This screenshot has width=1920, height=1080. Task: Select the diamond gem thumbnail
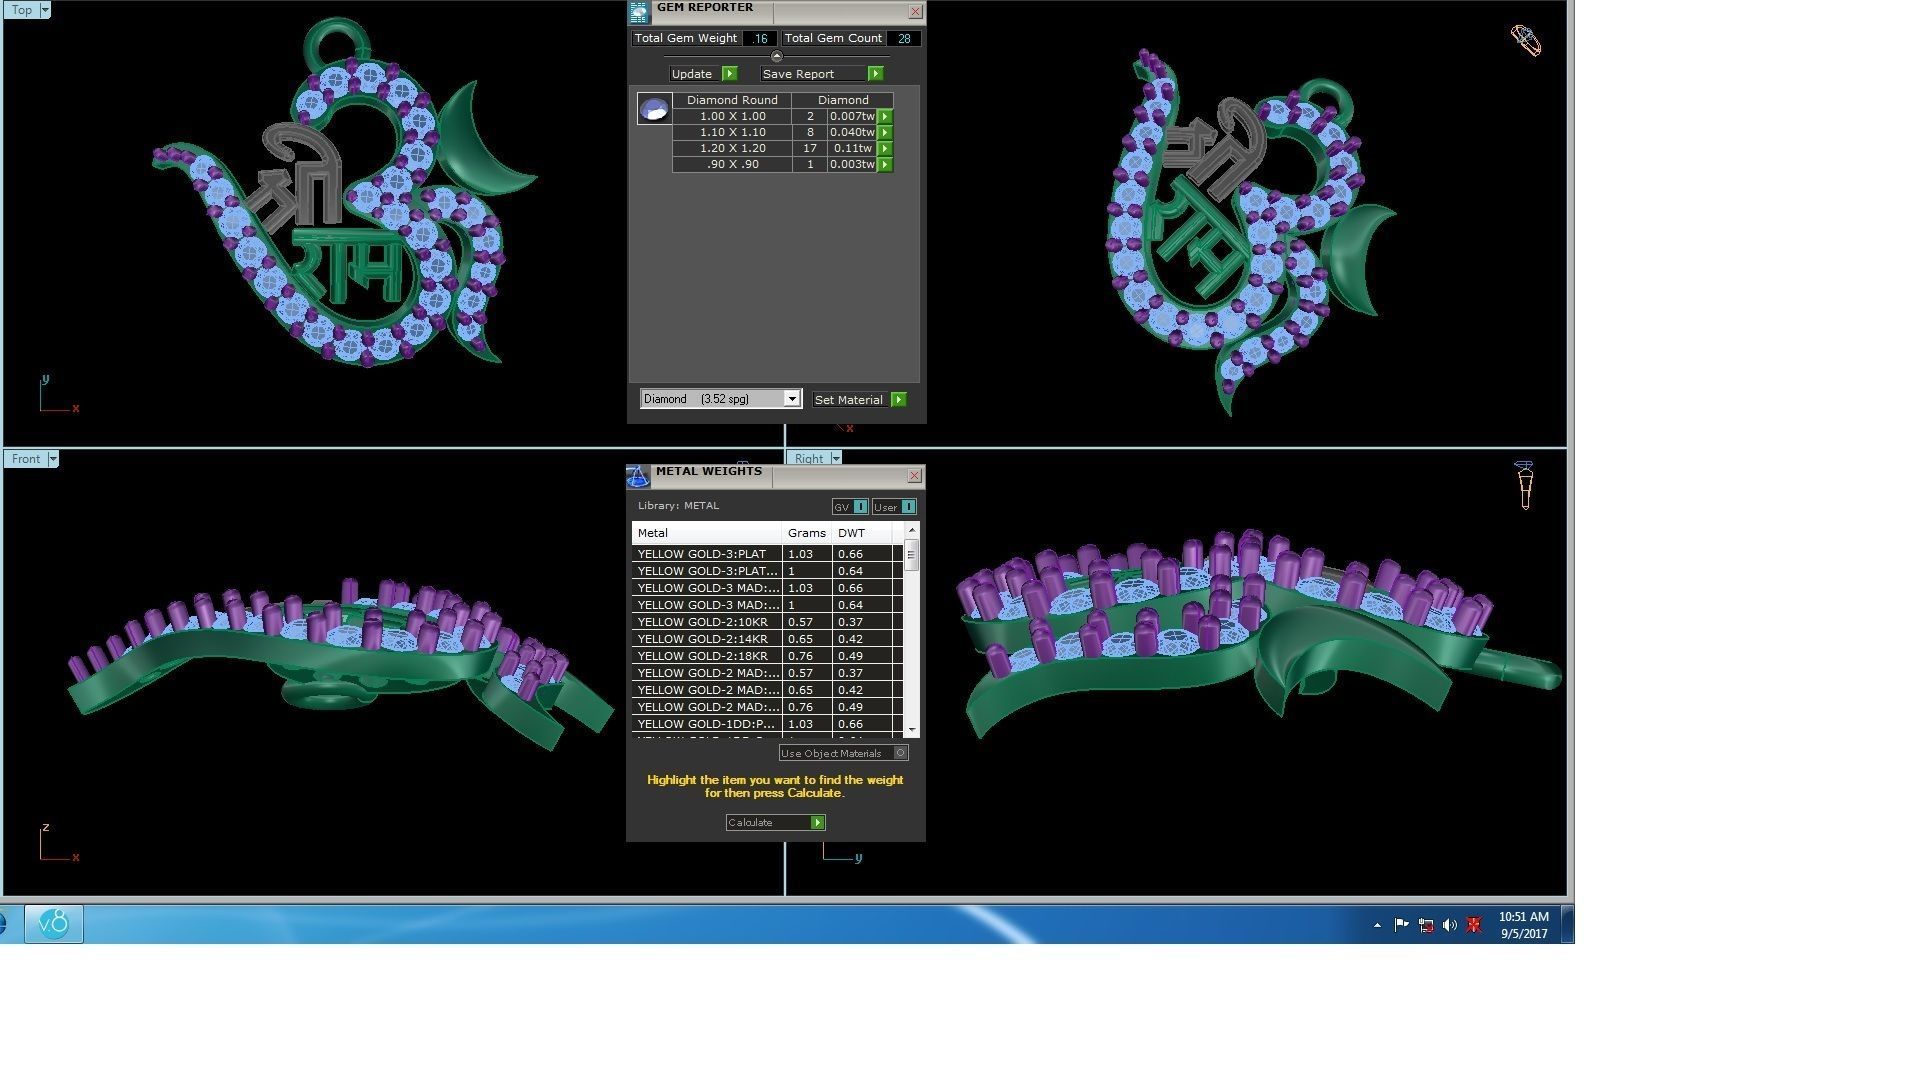click(654, 109)
